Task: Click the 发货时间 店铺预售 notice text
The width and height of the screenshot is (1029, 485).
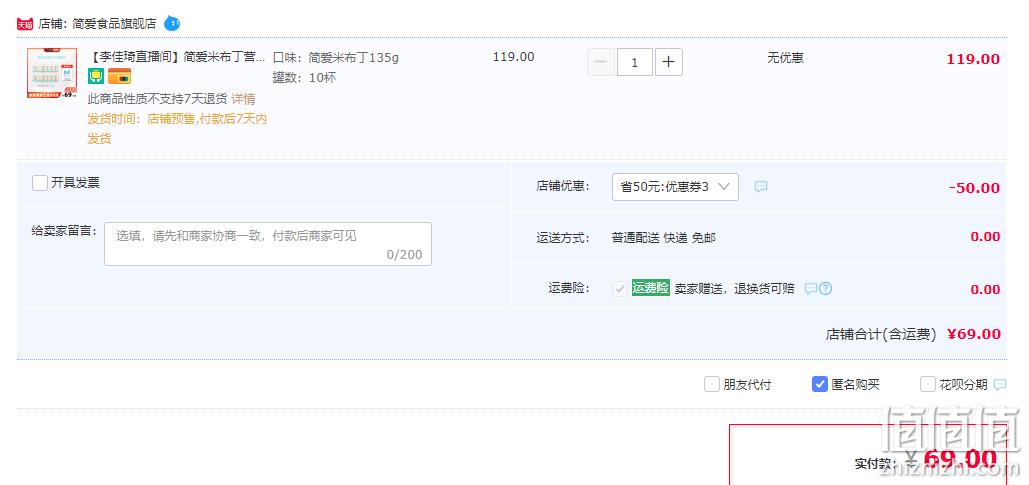Action: point(177,129)
